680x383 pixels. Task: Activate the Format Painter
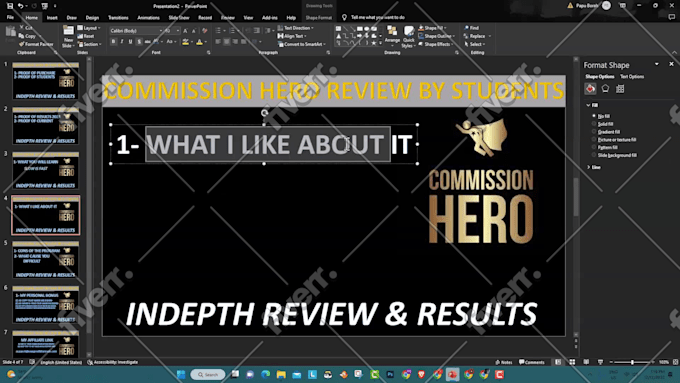click(x=36, y=44)
